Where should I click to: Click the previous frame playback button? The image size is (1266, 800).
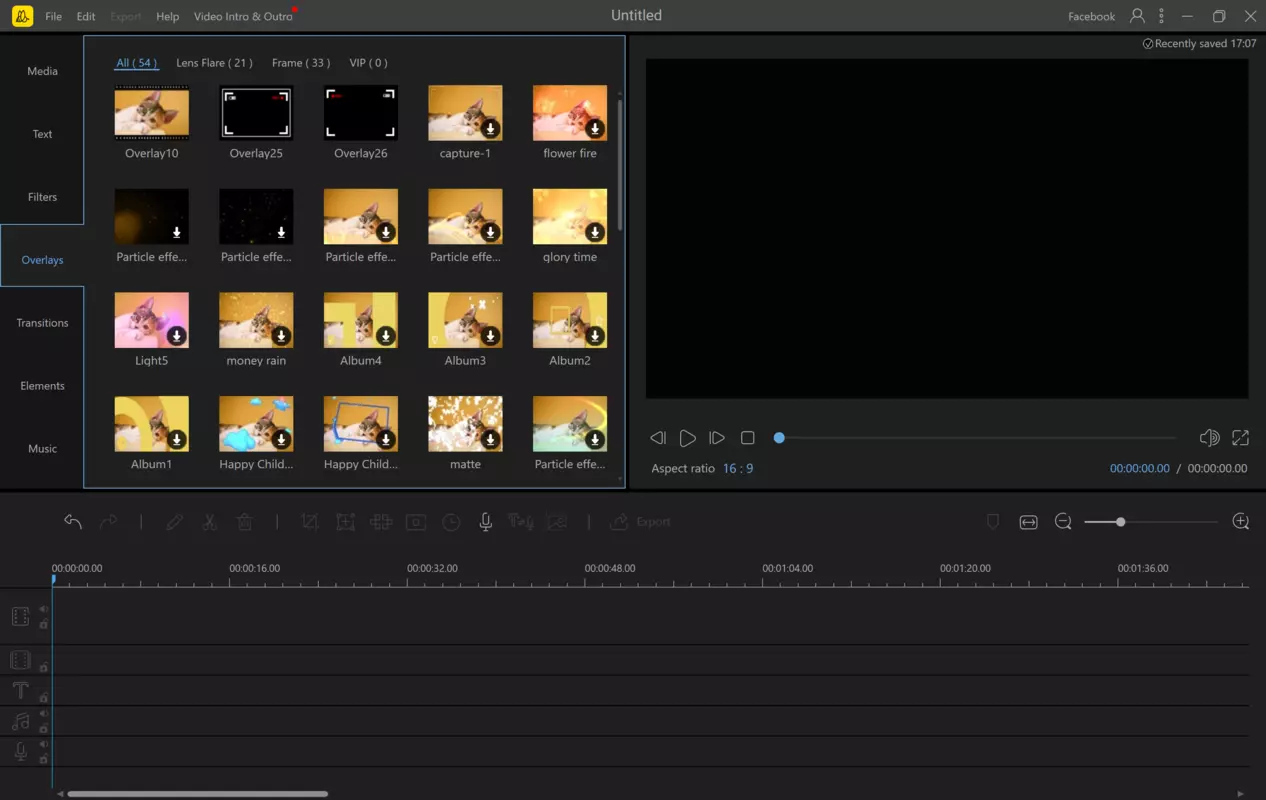657,438
